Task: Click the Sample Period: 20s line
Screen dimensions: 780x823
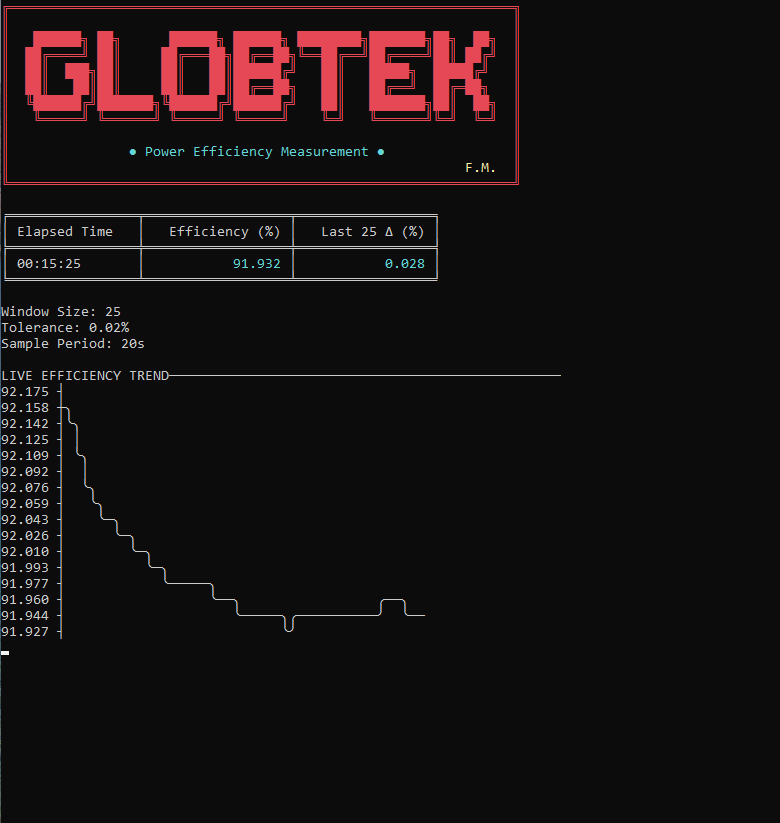Action: pyautogui.click(x=73, y=344)
